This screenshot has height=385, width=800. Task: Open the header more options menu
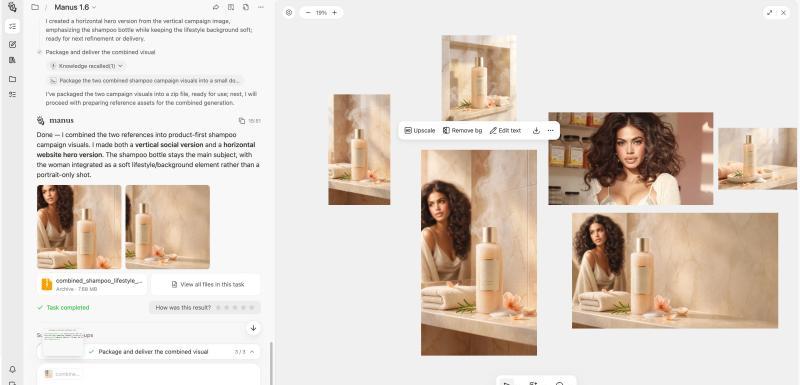tap(261, 7)
